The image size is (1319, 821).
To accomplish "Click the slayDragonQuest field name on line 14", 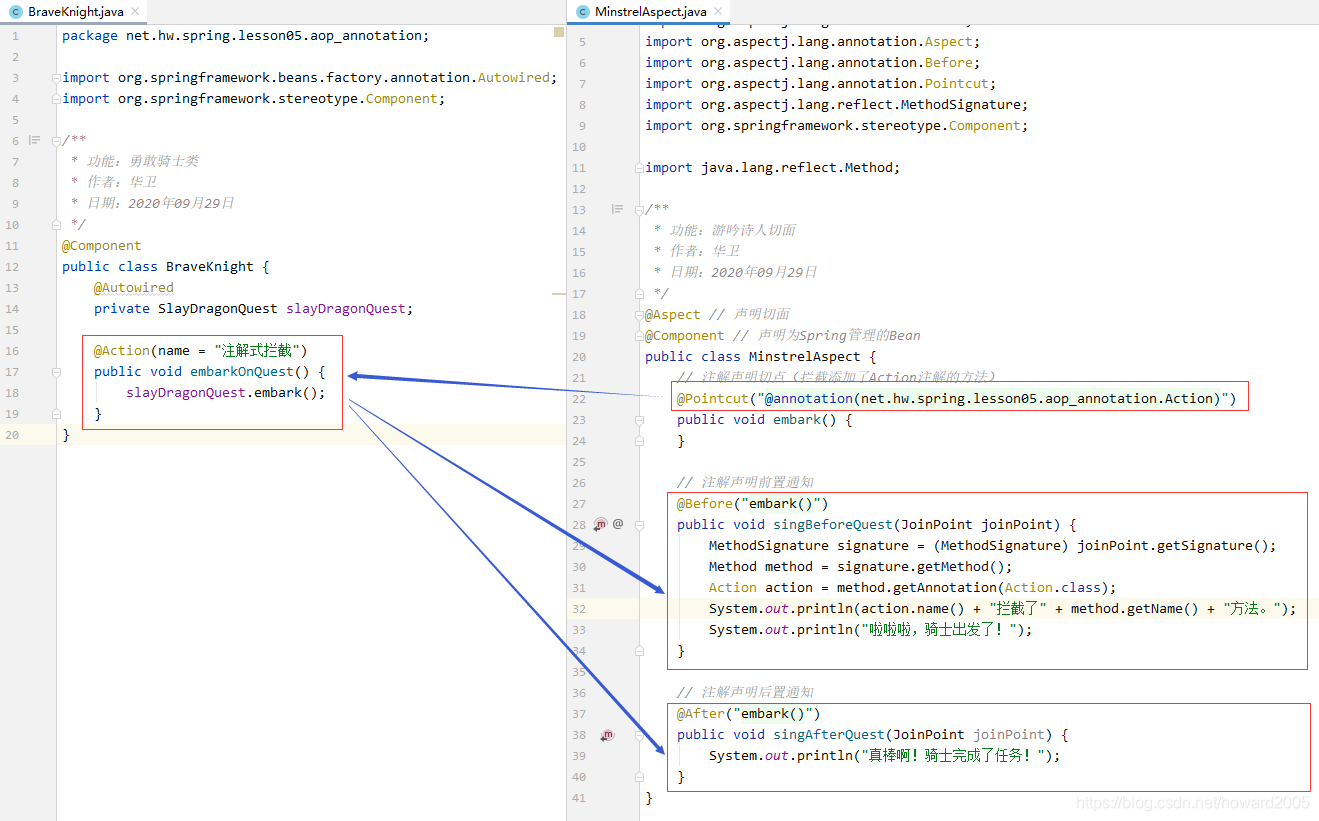I will [346, 309].
